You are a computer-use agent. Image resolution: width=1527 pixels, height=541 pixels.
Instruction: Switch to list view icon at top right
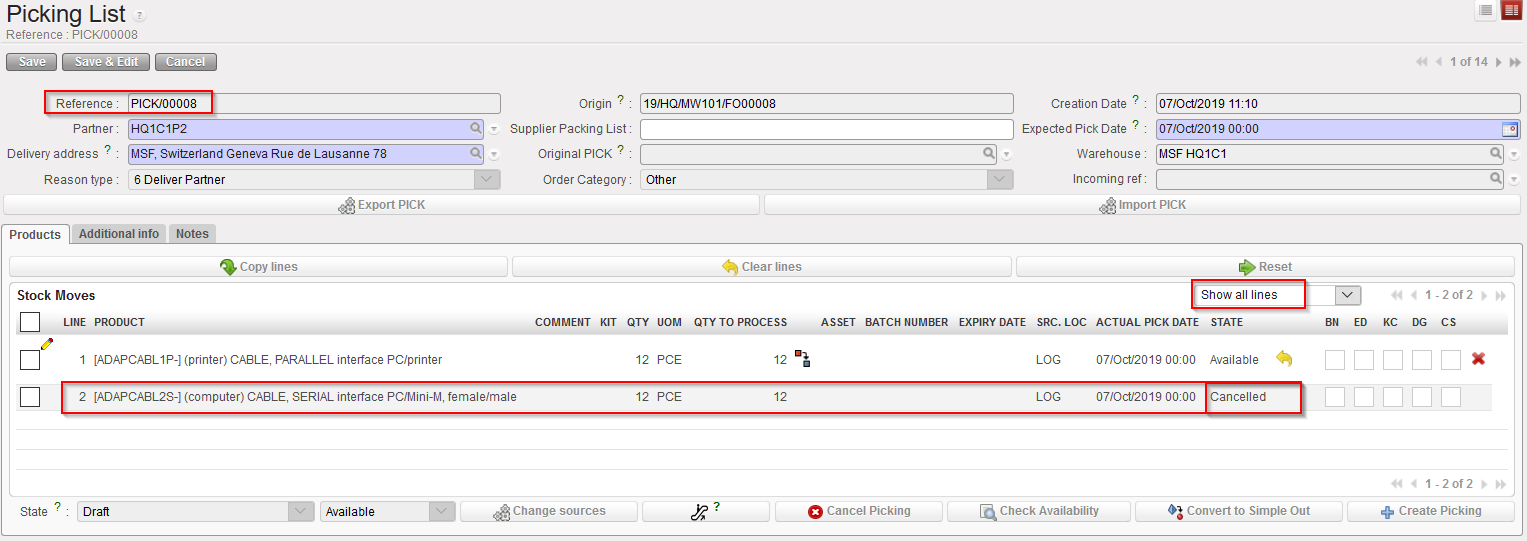(x=1486, y=10)
